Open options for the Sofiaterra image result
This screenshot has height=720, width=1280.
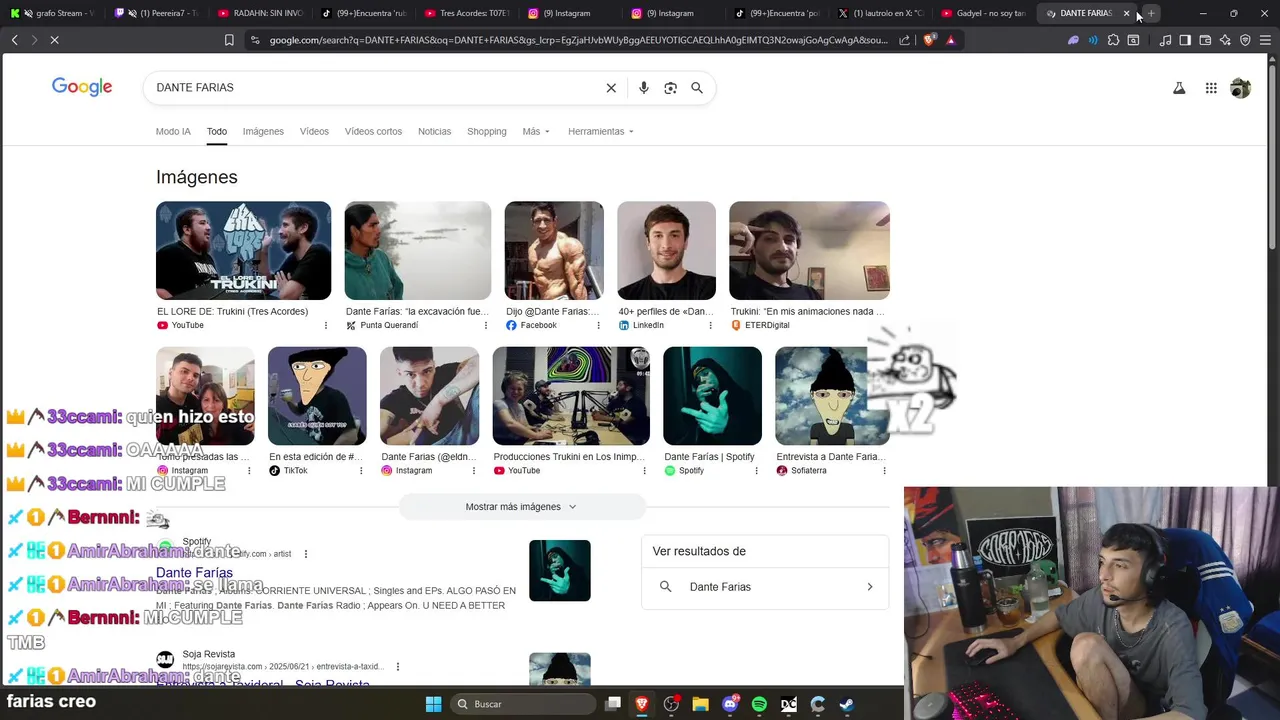point(884,470)
